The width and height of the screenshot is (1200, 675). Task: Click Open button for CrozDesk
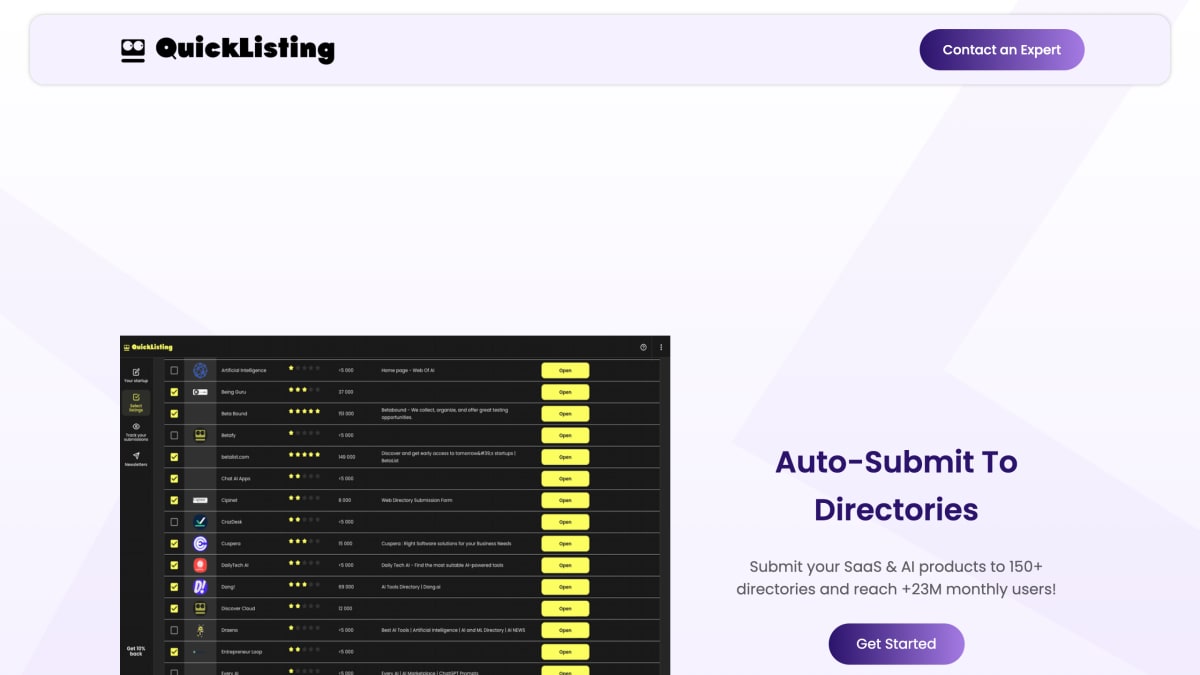click(565, 522)
